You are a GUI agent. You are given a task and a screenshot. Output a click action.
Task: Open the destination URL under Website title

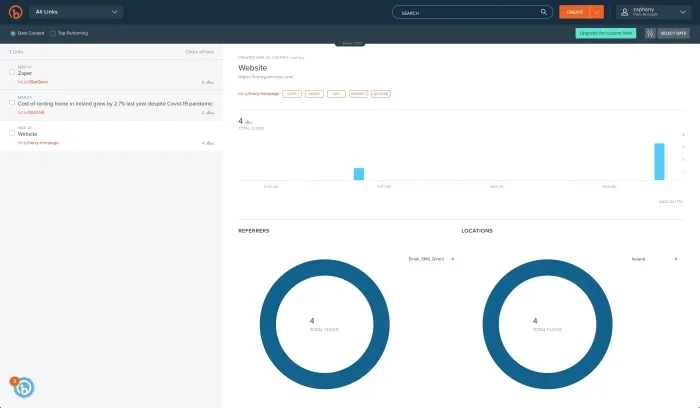266,77
